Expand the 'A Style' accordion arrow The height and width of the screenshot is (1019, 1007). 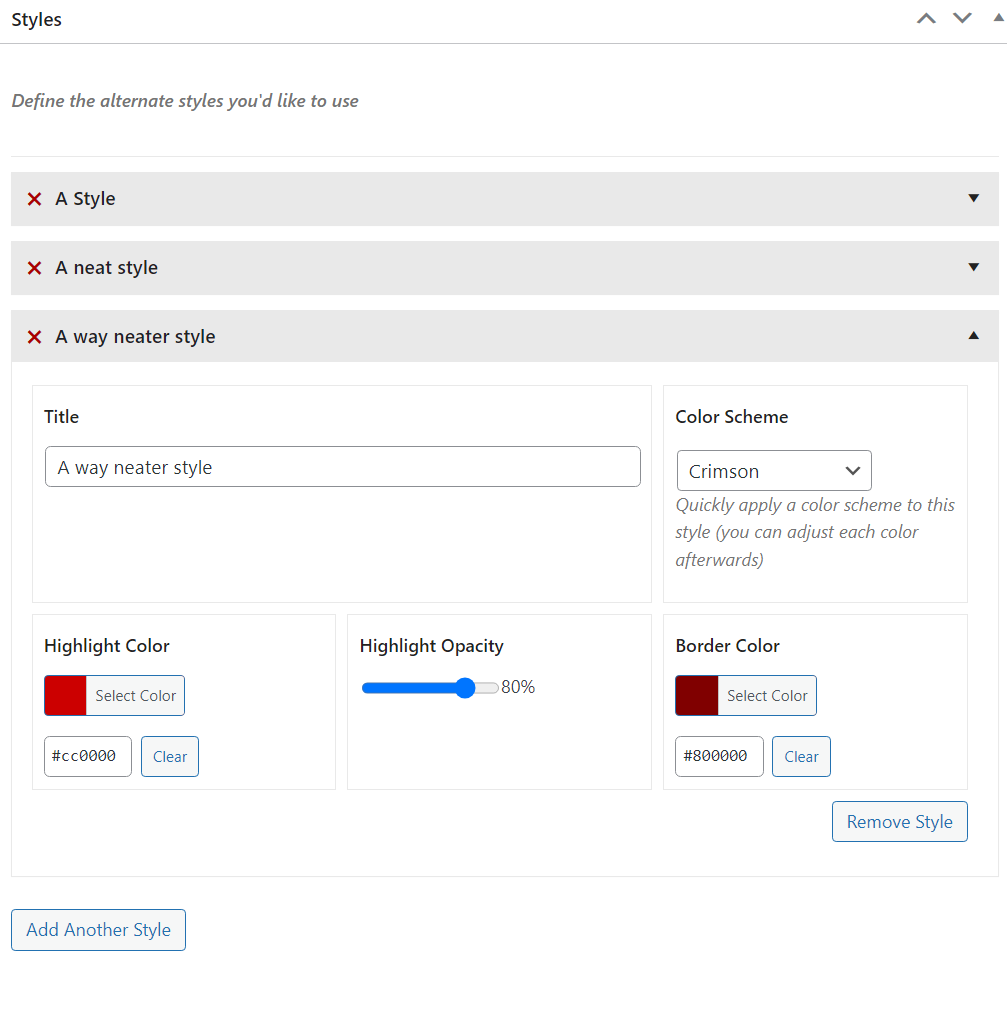pyautogui.click(x=973, y=198)
